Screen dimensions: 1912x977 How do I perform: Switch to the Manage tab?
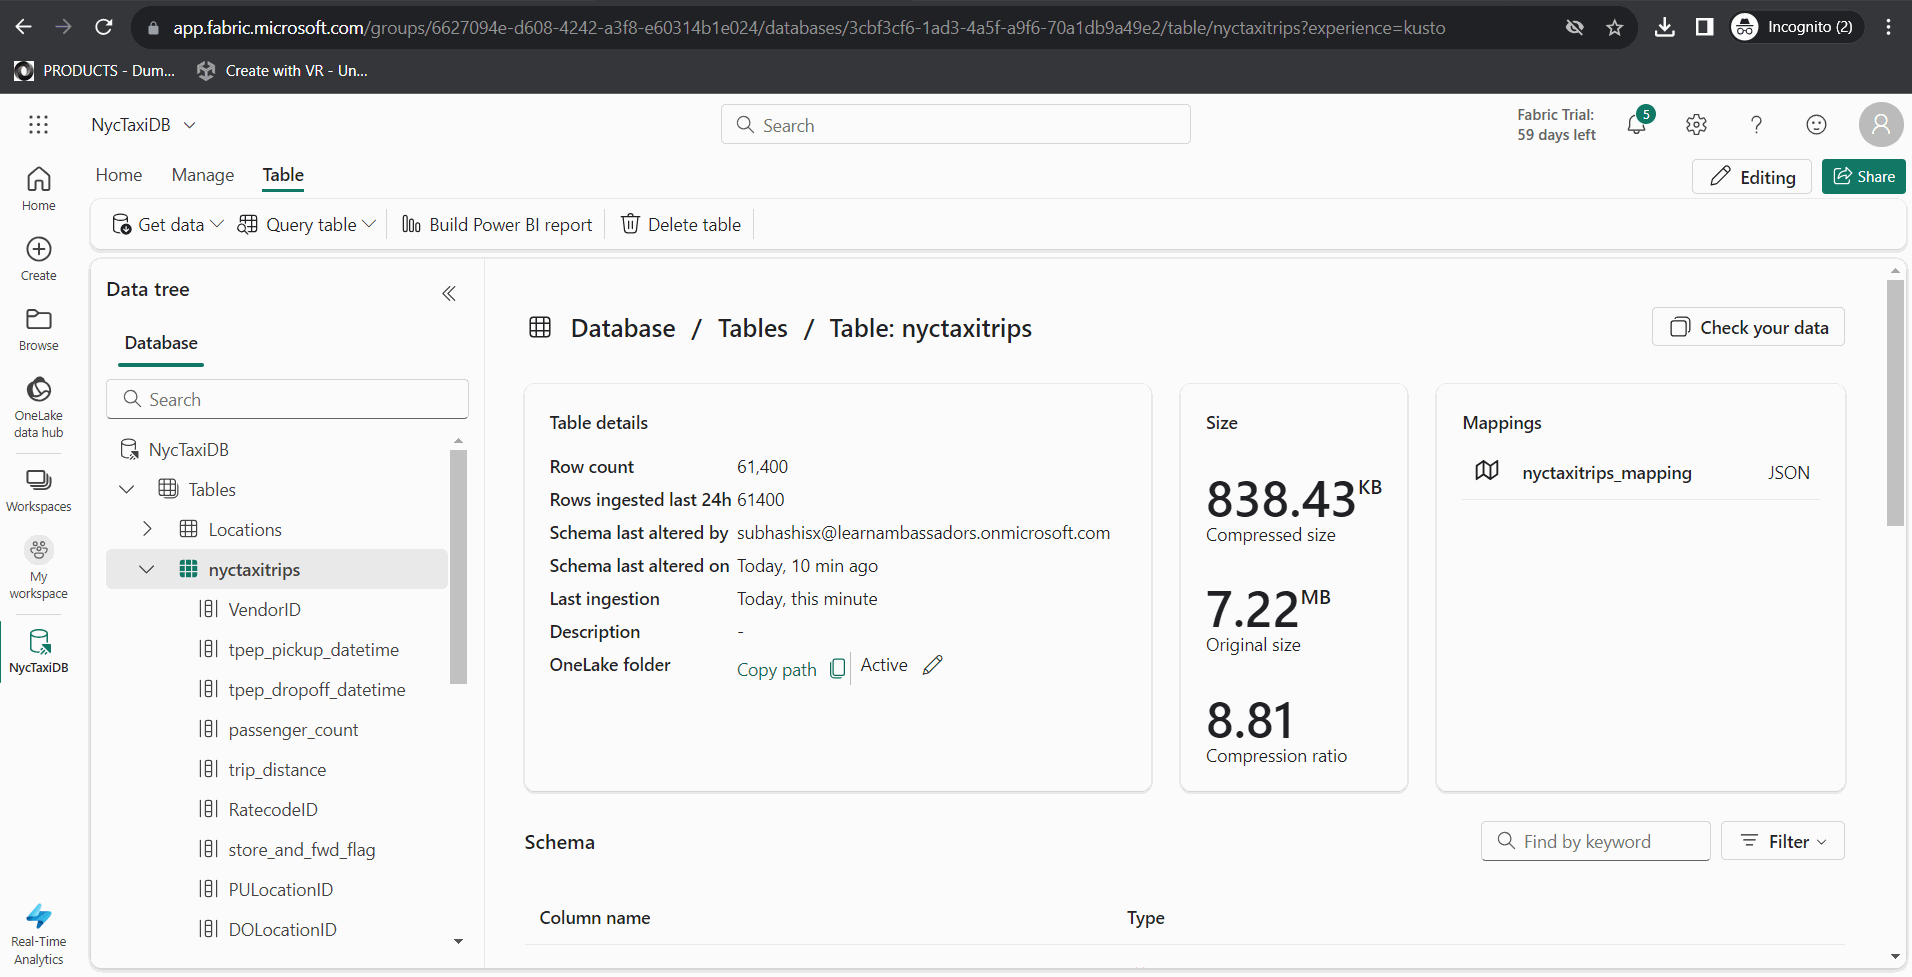pyautogui.click(x=202, y=175)
